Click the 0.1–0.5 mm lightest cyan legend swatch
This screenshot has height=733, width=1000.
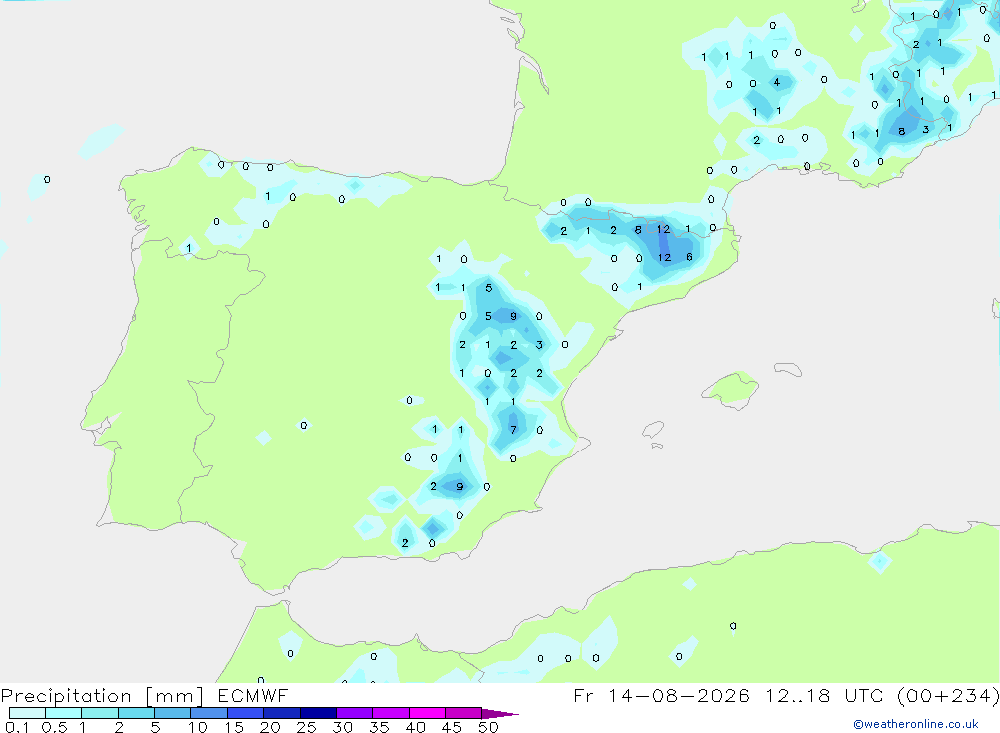pyautogui.click(x=27, y=713)
